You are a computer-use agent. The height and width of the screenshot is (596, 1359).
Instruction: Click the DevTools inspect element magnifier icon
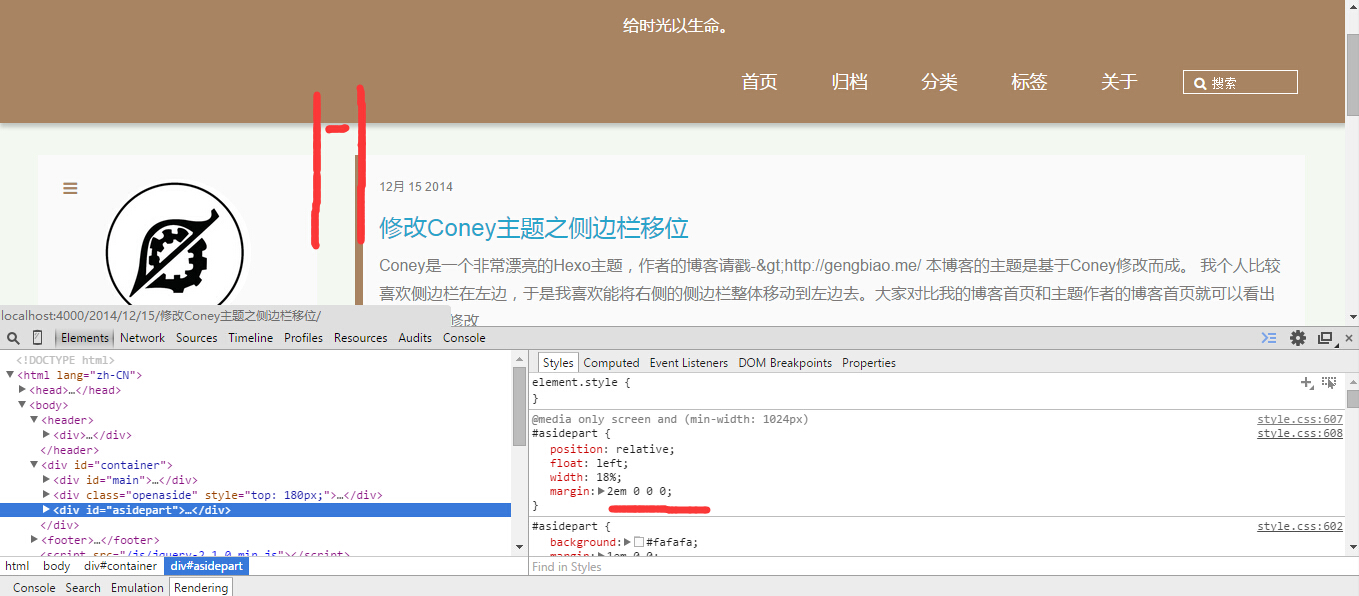coord(13,338)
